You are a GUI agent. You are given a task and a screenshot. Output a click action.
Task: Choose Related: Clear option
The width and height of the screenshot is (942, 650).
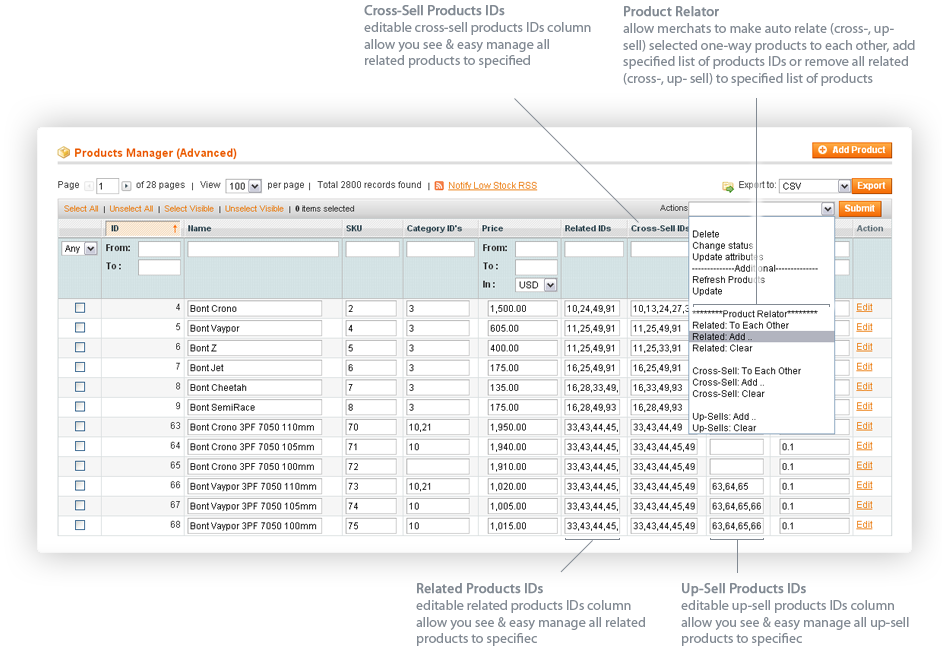tap(722, 348)
